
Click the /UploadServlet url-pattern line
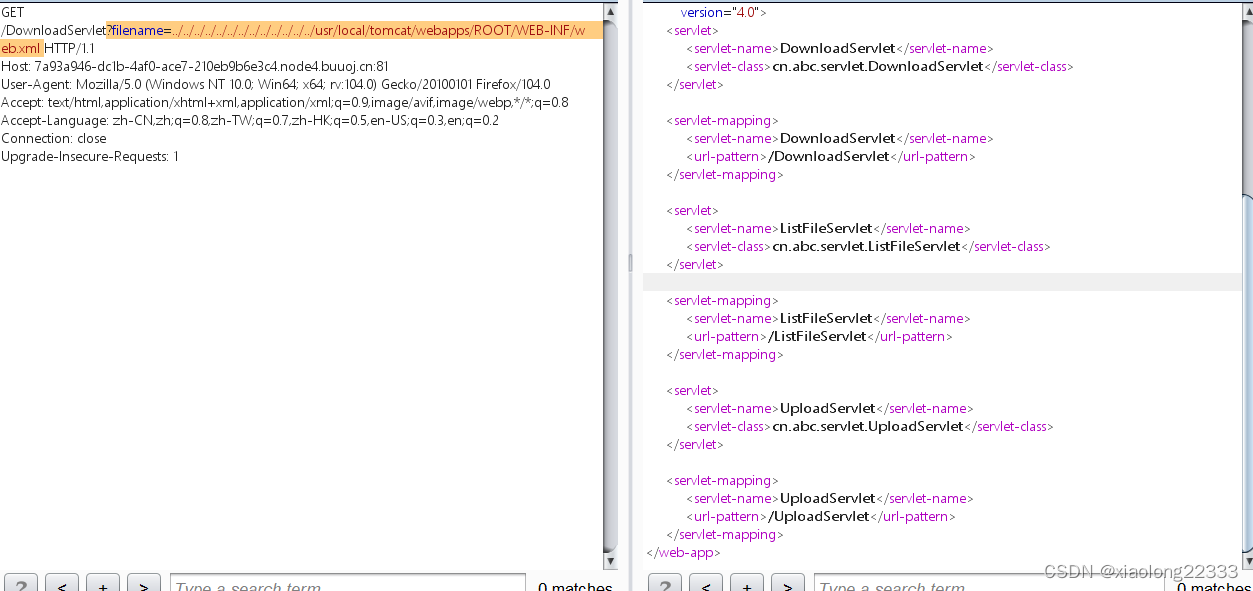[821, 517]
